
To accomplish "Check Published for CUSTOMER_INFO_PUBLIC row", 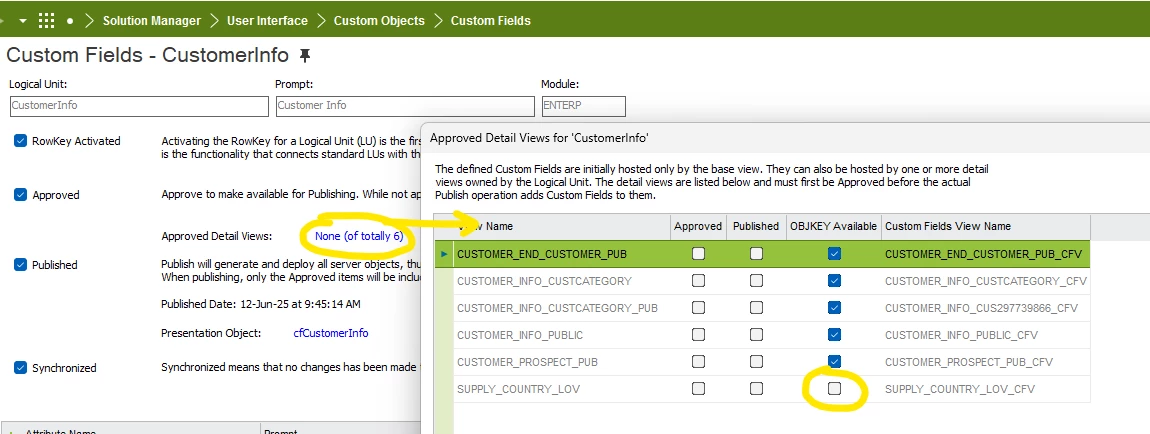I will (756, 335).
